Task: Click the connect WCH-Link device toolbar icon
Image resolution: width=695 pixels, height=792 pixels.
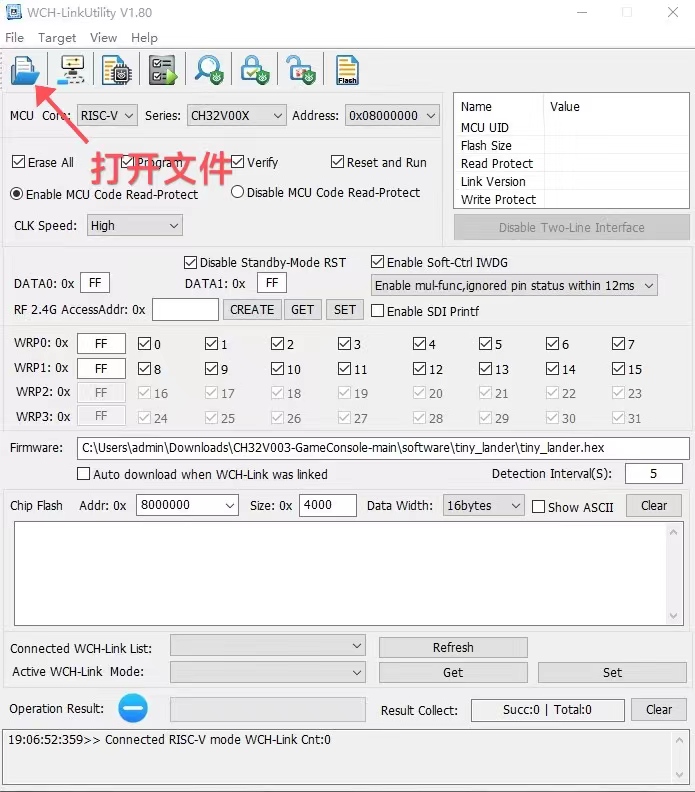Action: point(73,69)
